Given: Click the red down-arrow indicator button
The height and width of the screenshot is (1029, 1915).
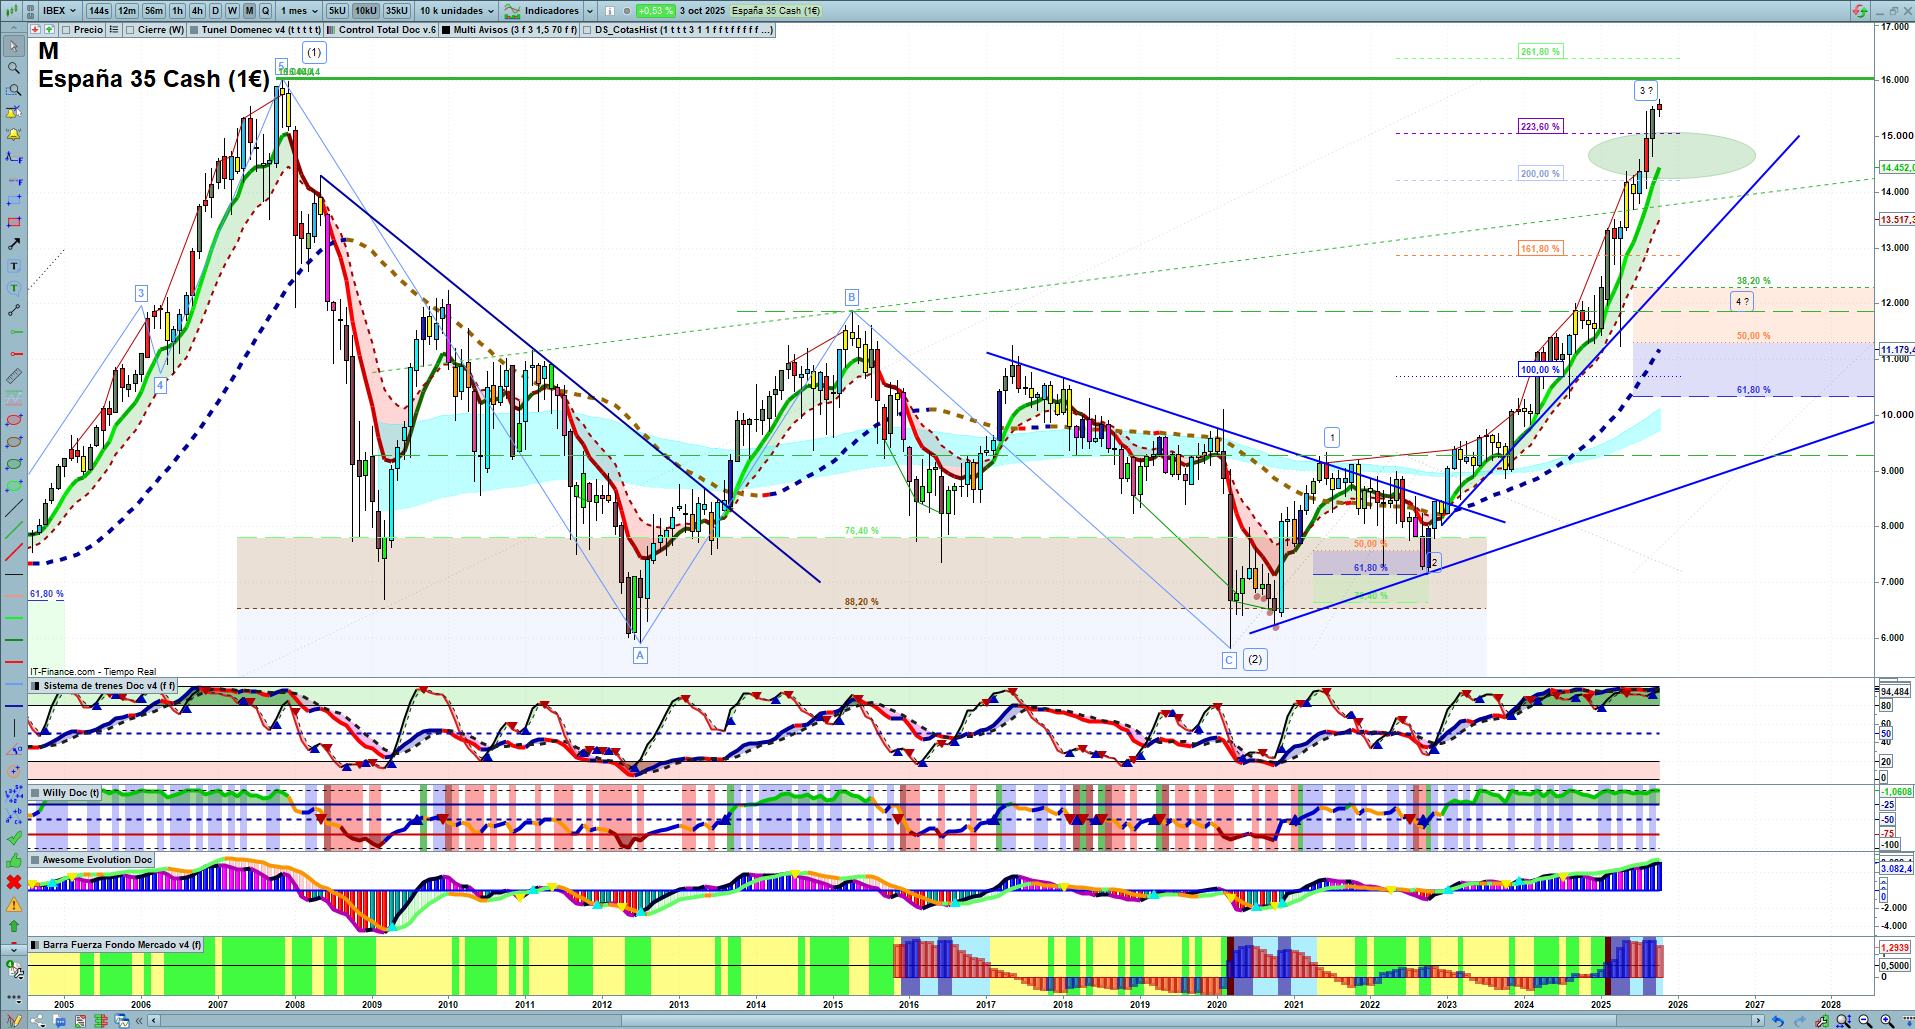Looking at the screenshot, I should (x=36, y=30).
